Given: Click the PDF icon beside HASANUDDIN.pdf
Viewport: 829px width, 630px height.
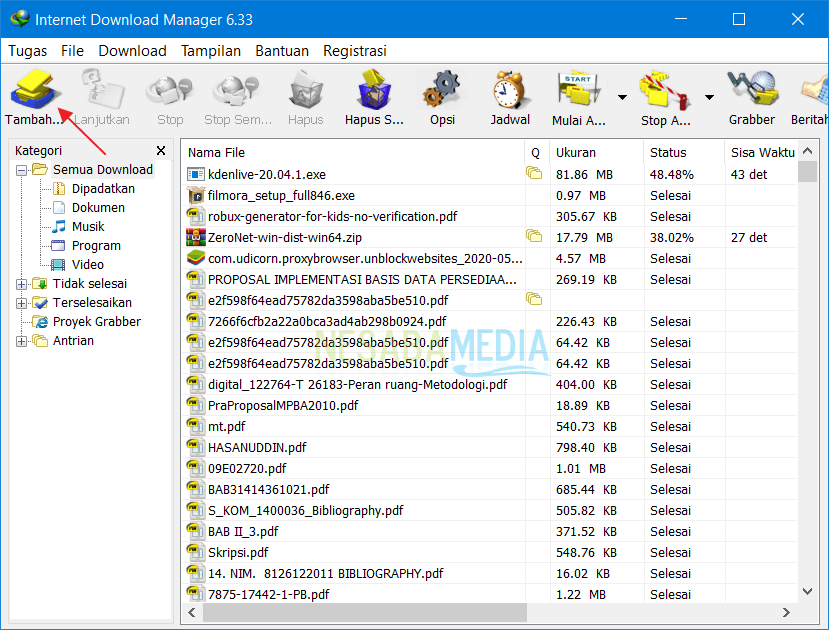Looking at the screenshot, I should point(196,447).
